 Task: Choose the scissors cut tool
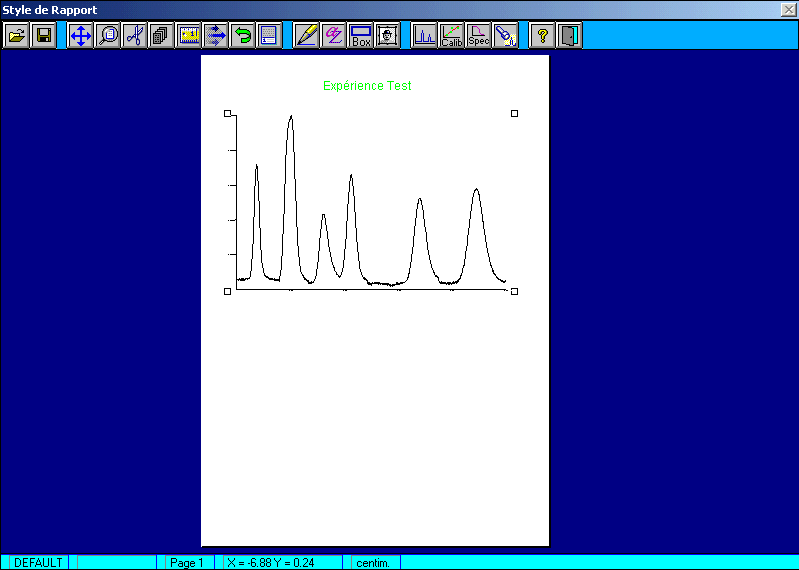click(x=135, y=36)
